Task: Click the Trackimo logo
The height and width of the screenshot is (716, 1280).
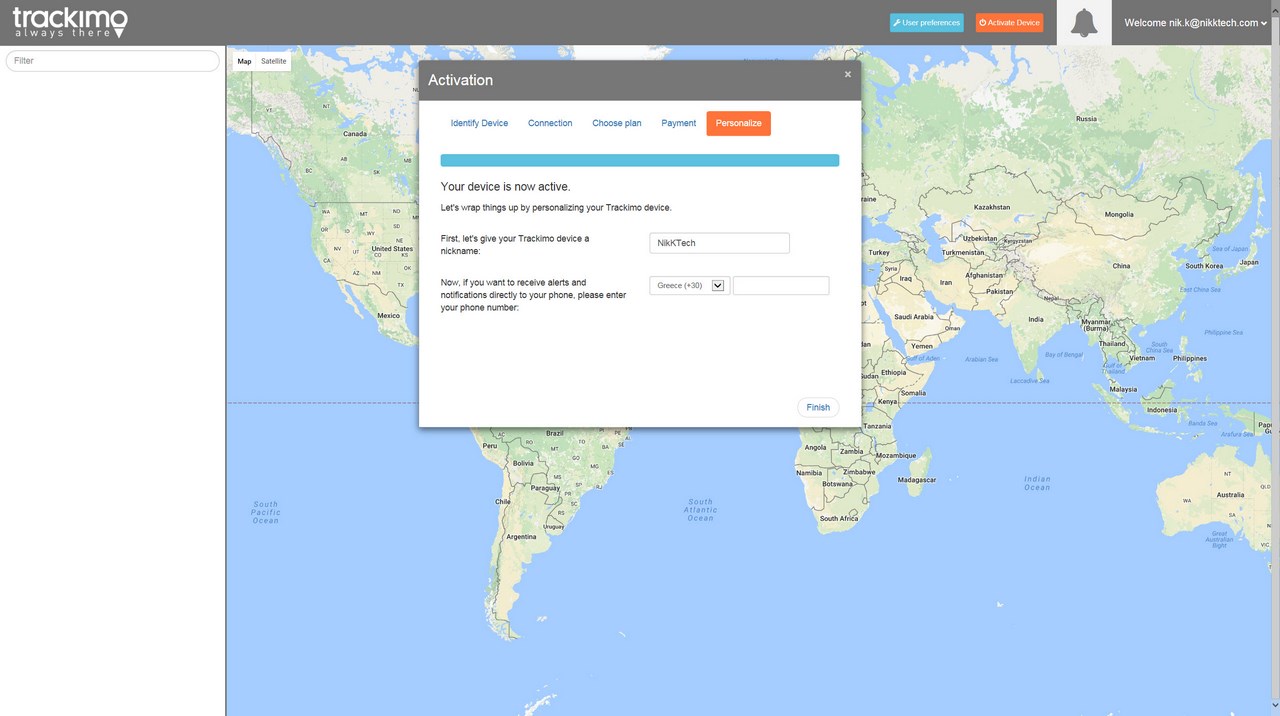Action: click(70, 22)
